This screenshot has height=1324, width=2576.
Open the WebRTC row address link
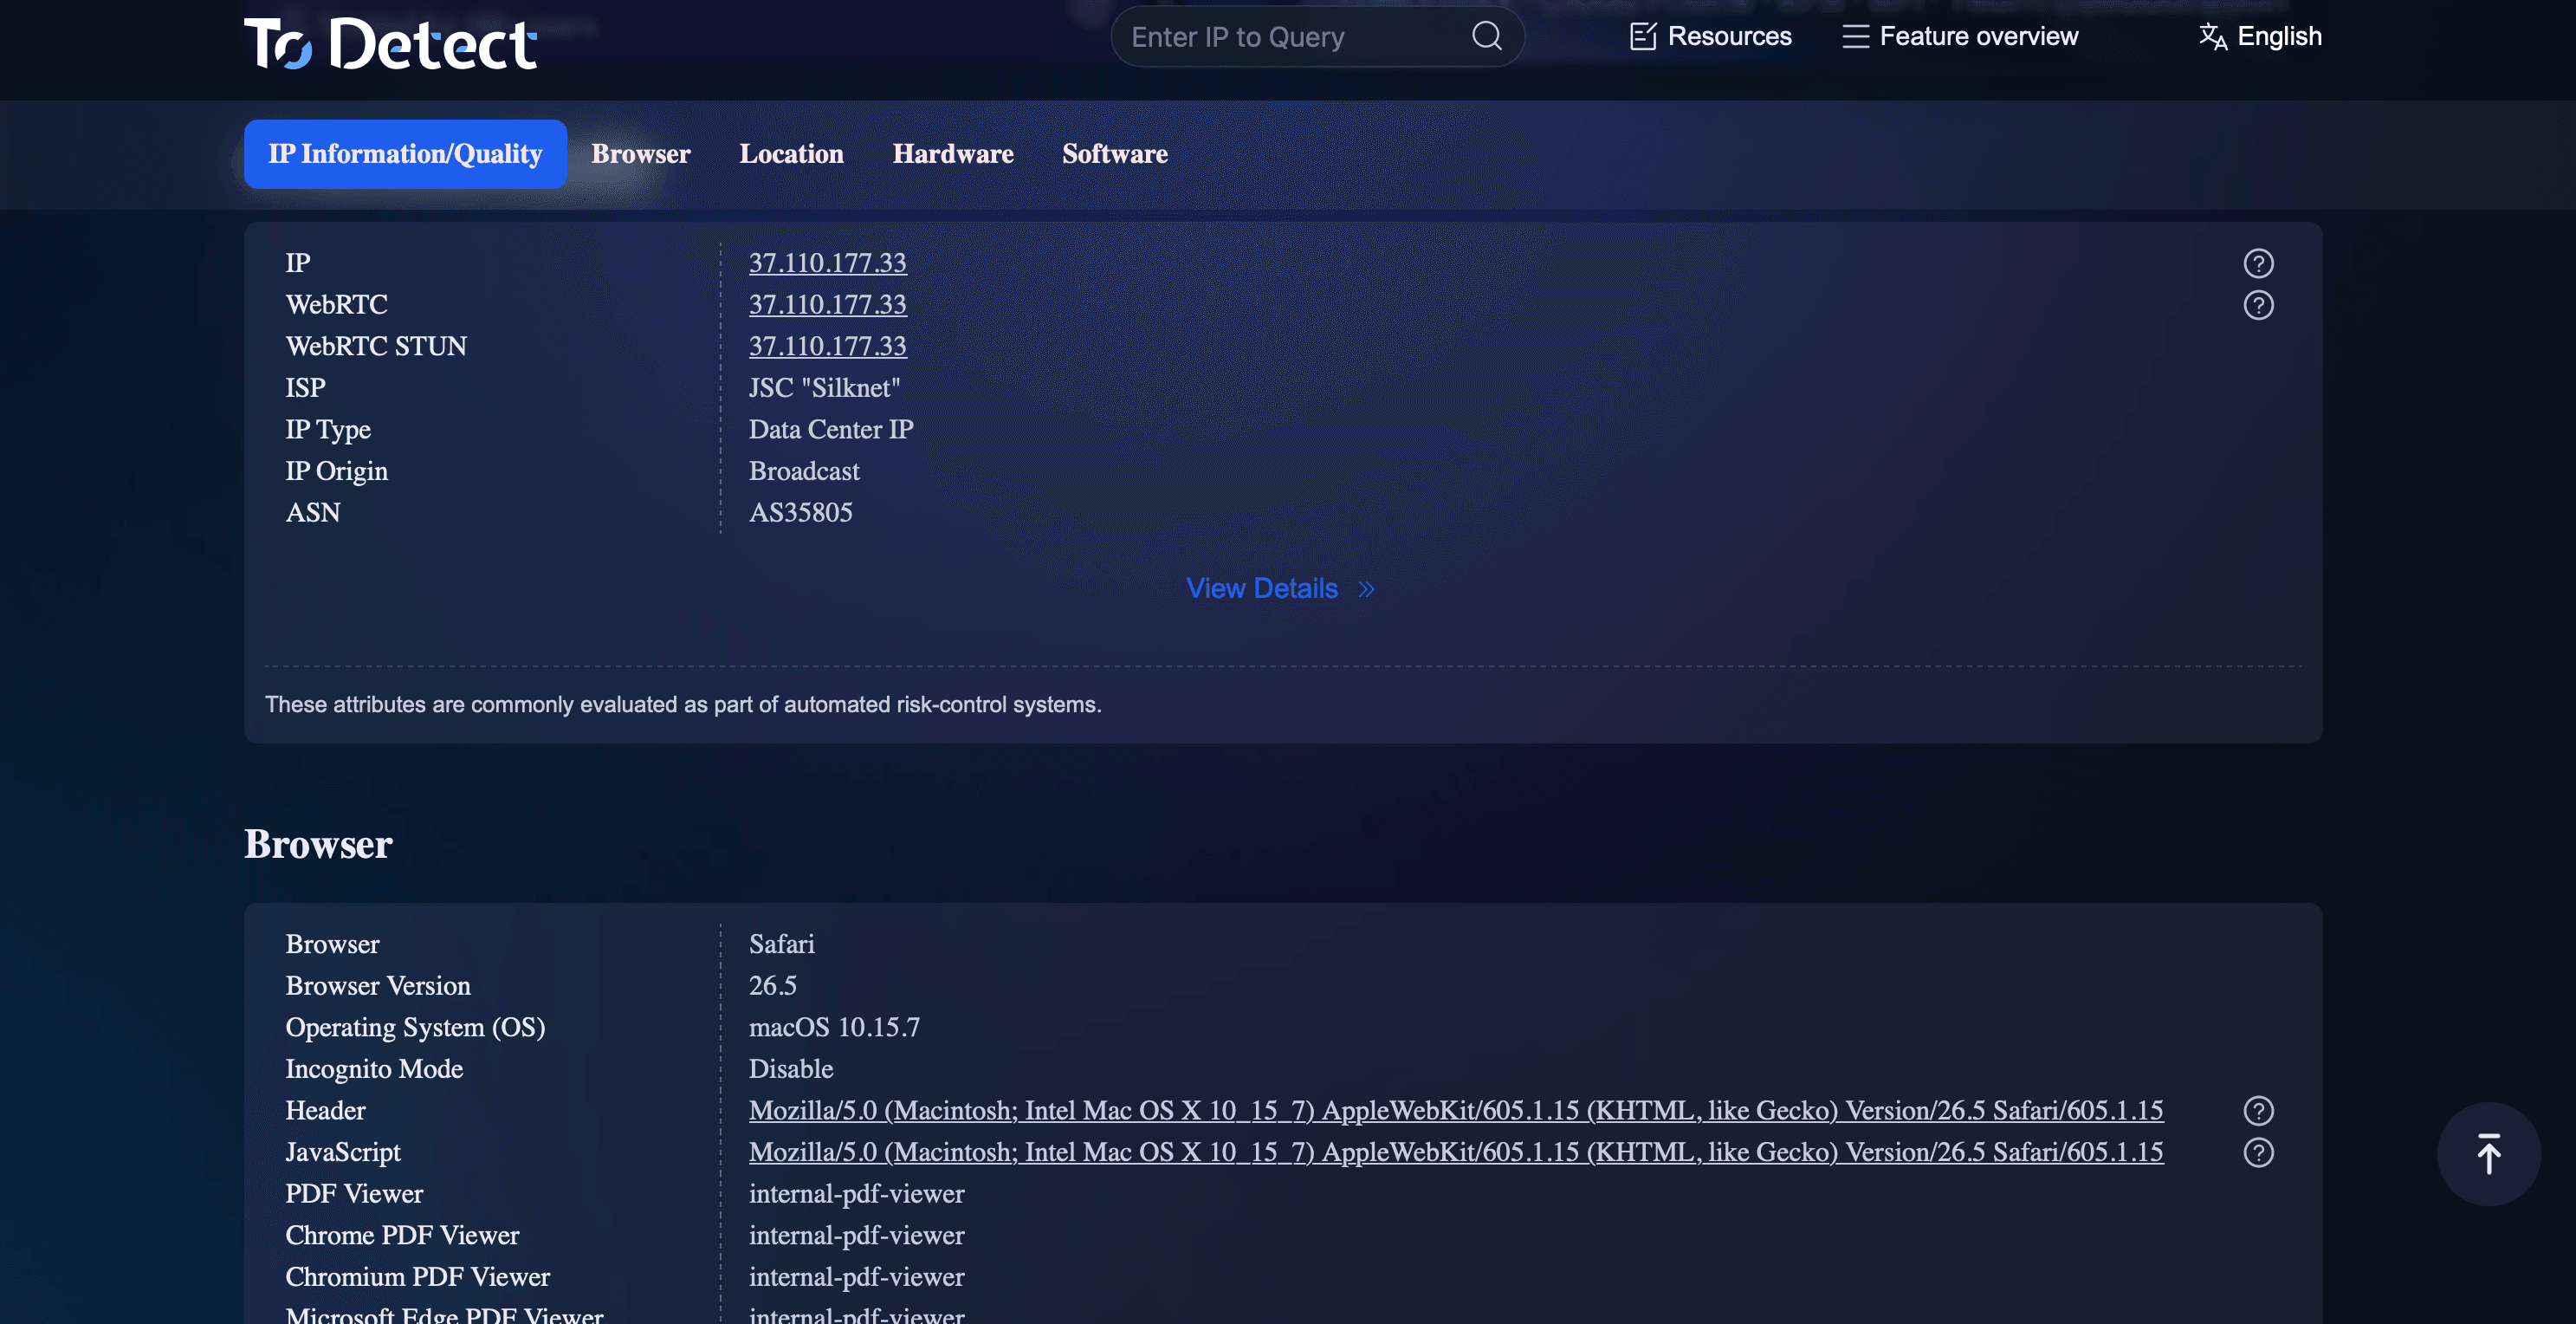coord(827,304)
